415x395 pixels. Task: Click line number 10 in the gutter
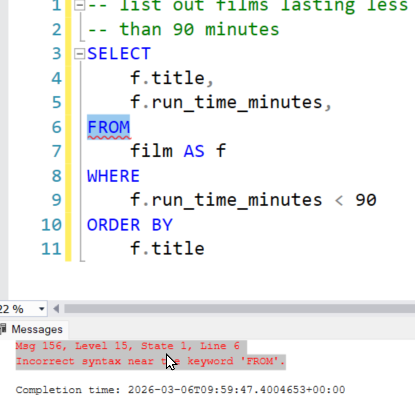[x=51, y=225]
